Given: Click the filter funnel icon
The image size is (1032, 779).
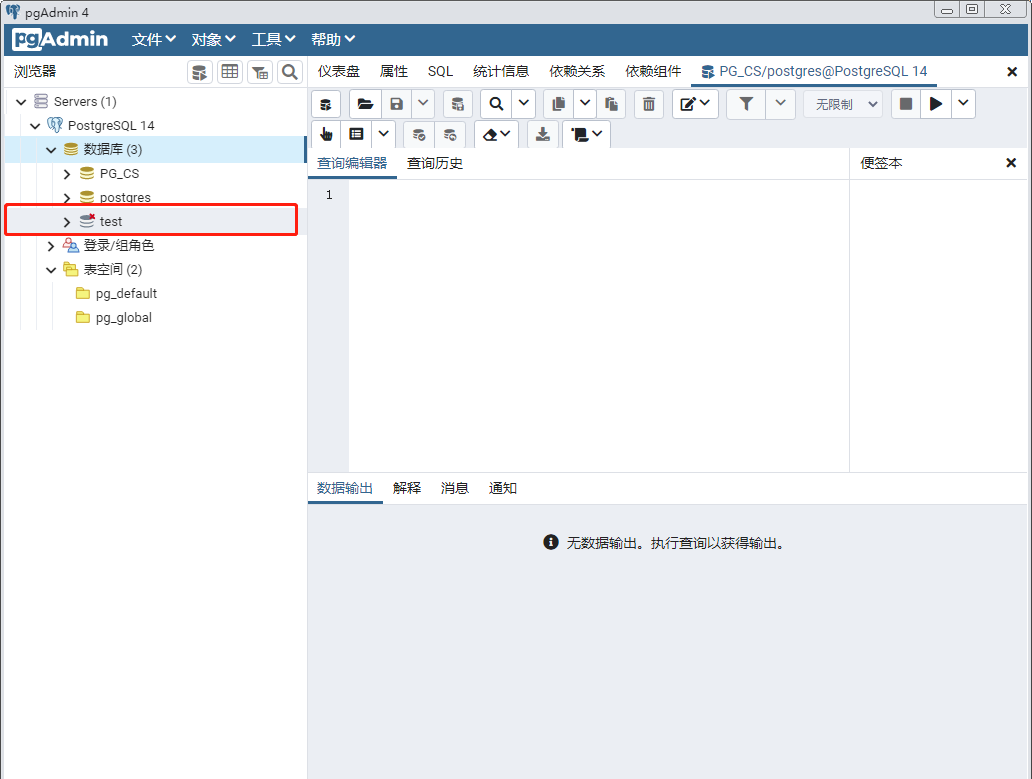Looking at the screenshot, I should 746,104.
